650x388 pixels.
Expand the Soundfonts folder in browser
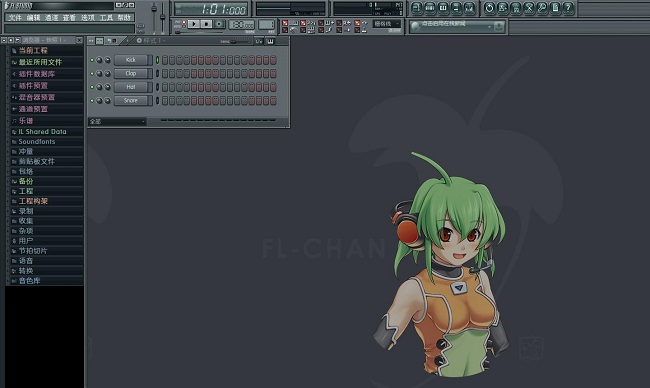(x=36, y=141)
